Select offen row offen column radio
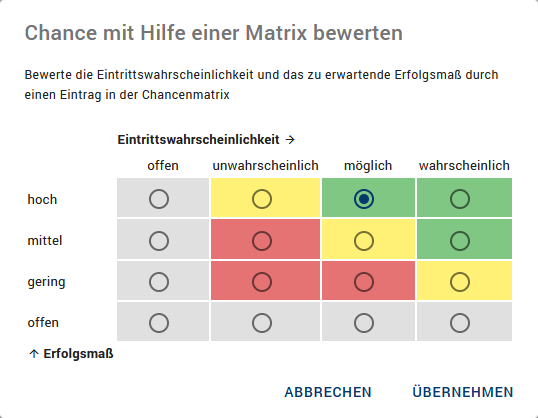The height and width of the screenshot is (418, 538). click(x=159, y=323)
